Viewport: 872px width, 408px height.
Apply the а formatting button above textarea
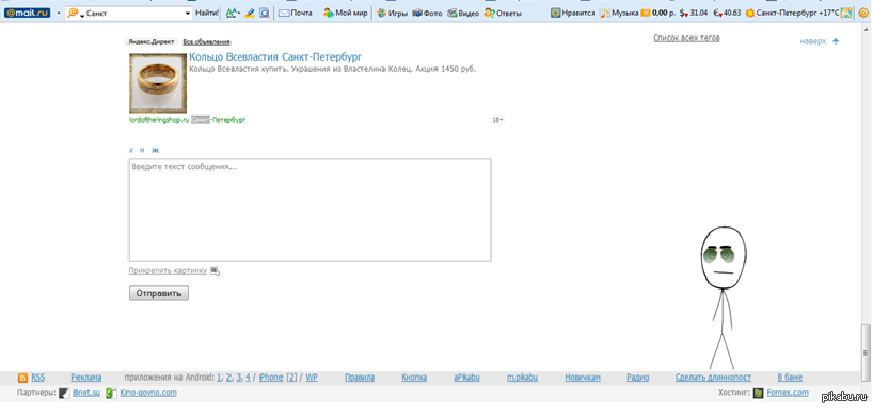pyautogui.click(x=142, y=150)
